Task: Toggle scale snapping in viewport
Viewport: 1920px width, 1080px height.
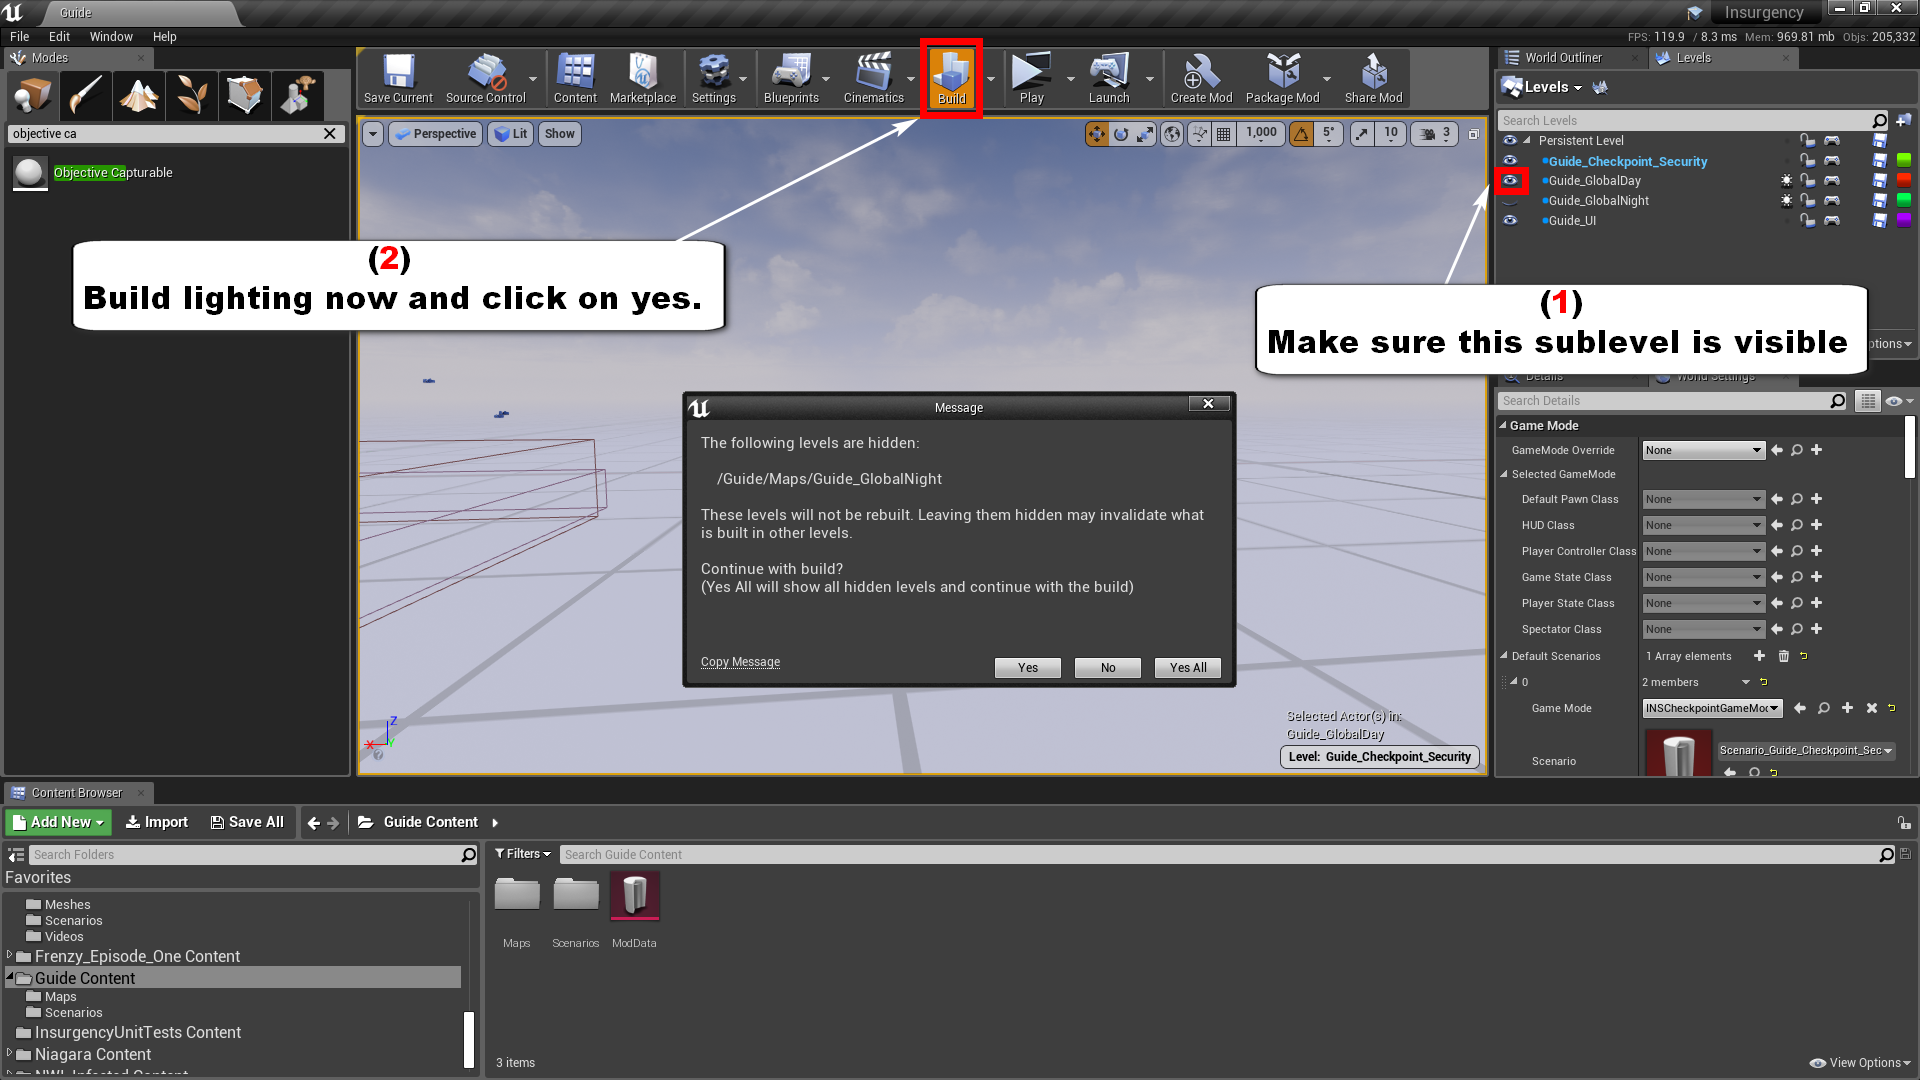Action: (x=1362, y=134)
